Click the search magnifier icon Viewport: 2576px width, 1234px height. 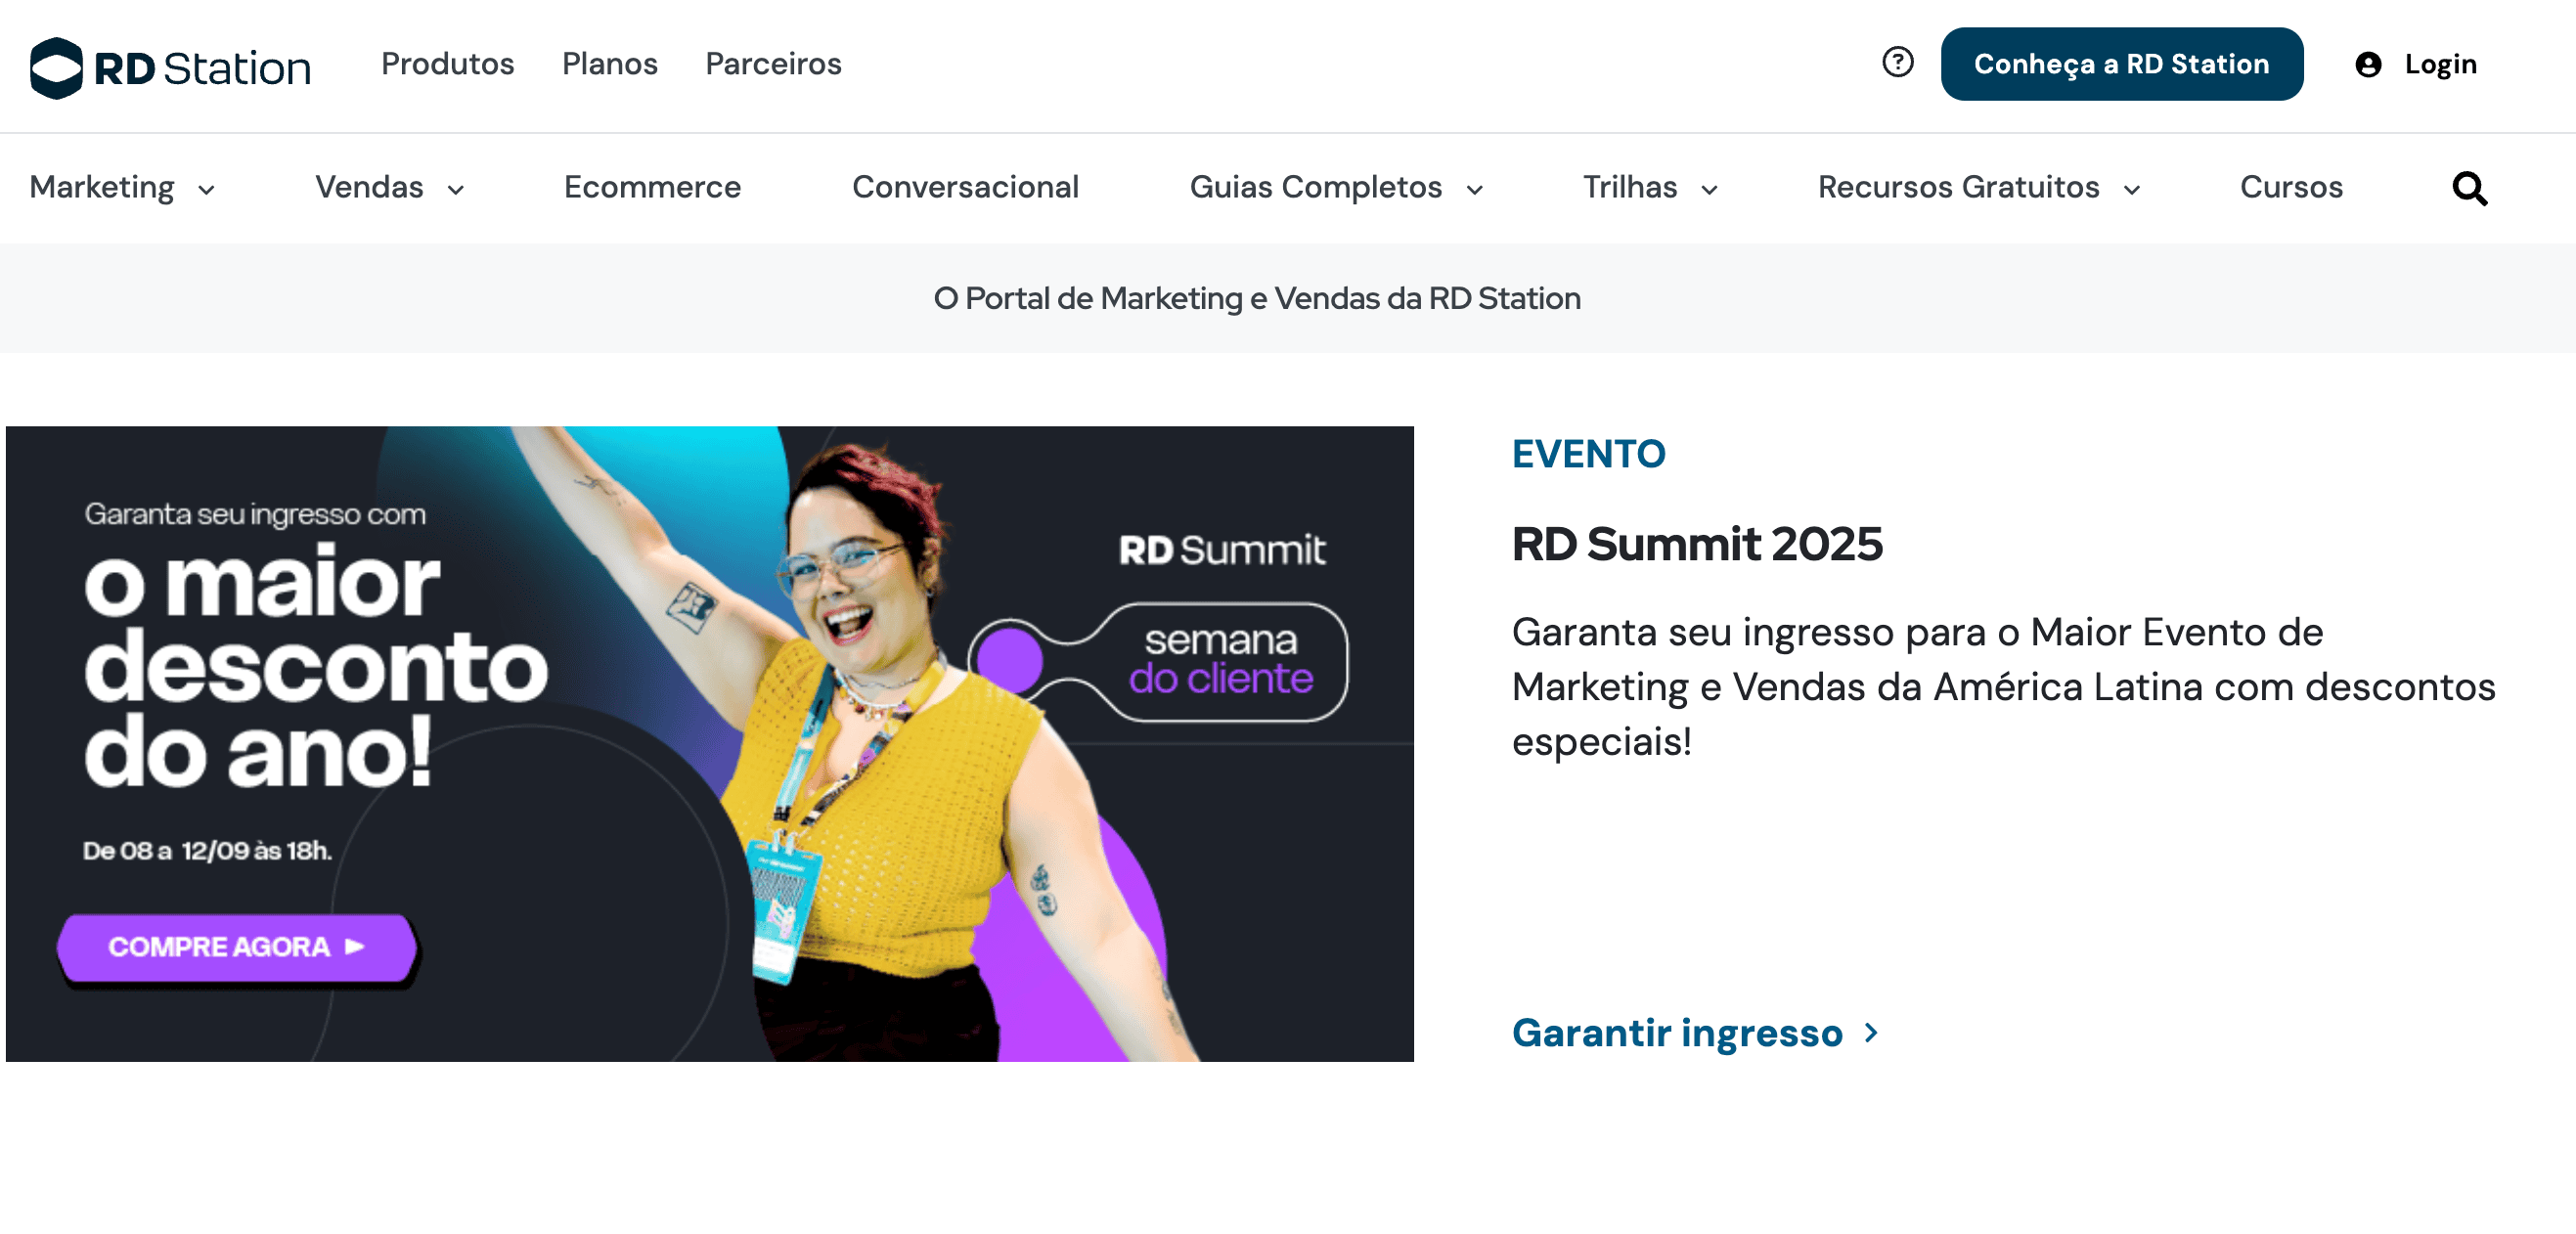coord(2468,188)
